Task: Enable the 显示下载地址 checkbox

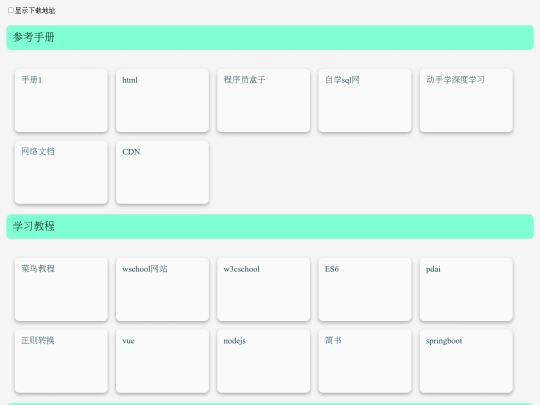Action: 11,10
